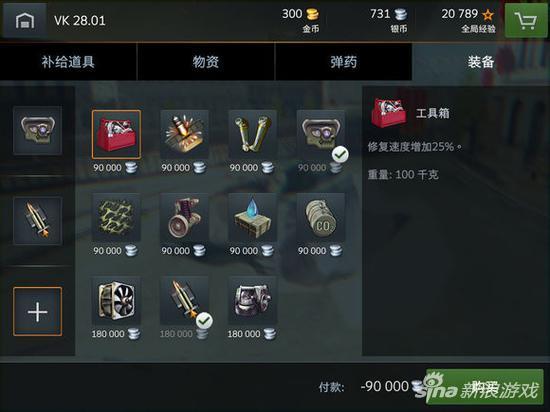
Task: Toggle the installed optics item with checkmark
Action: (321, 134)
